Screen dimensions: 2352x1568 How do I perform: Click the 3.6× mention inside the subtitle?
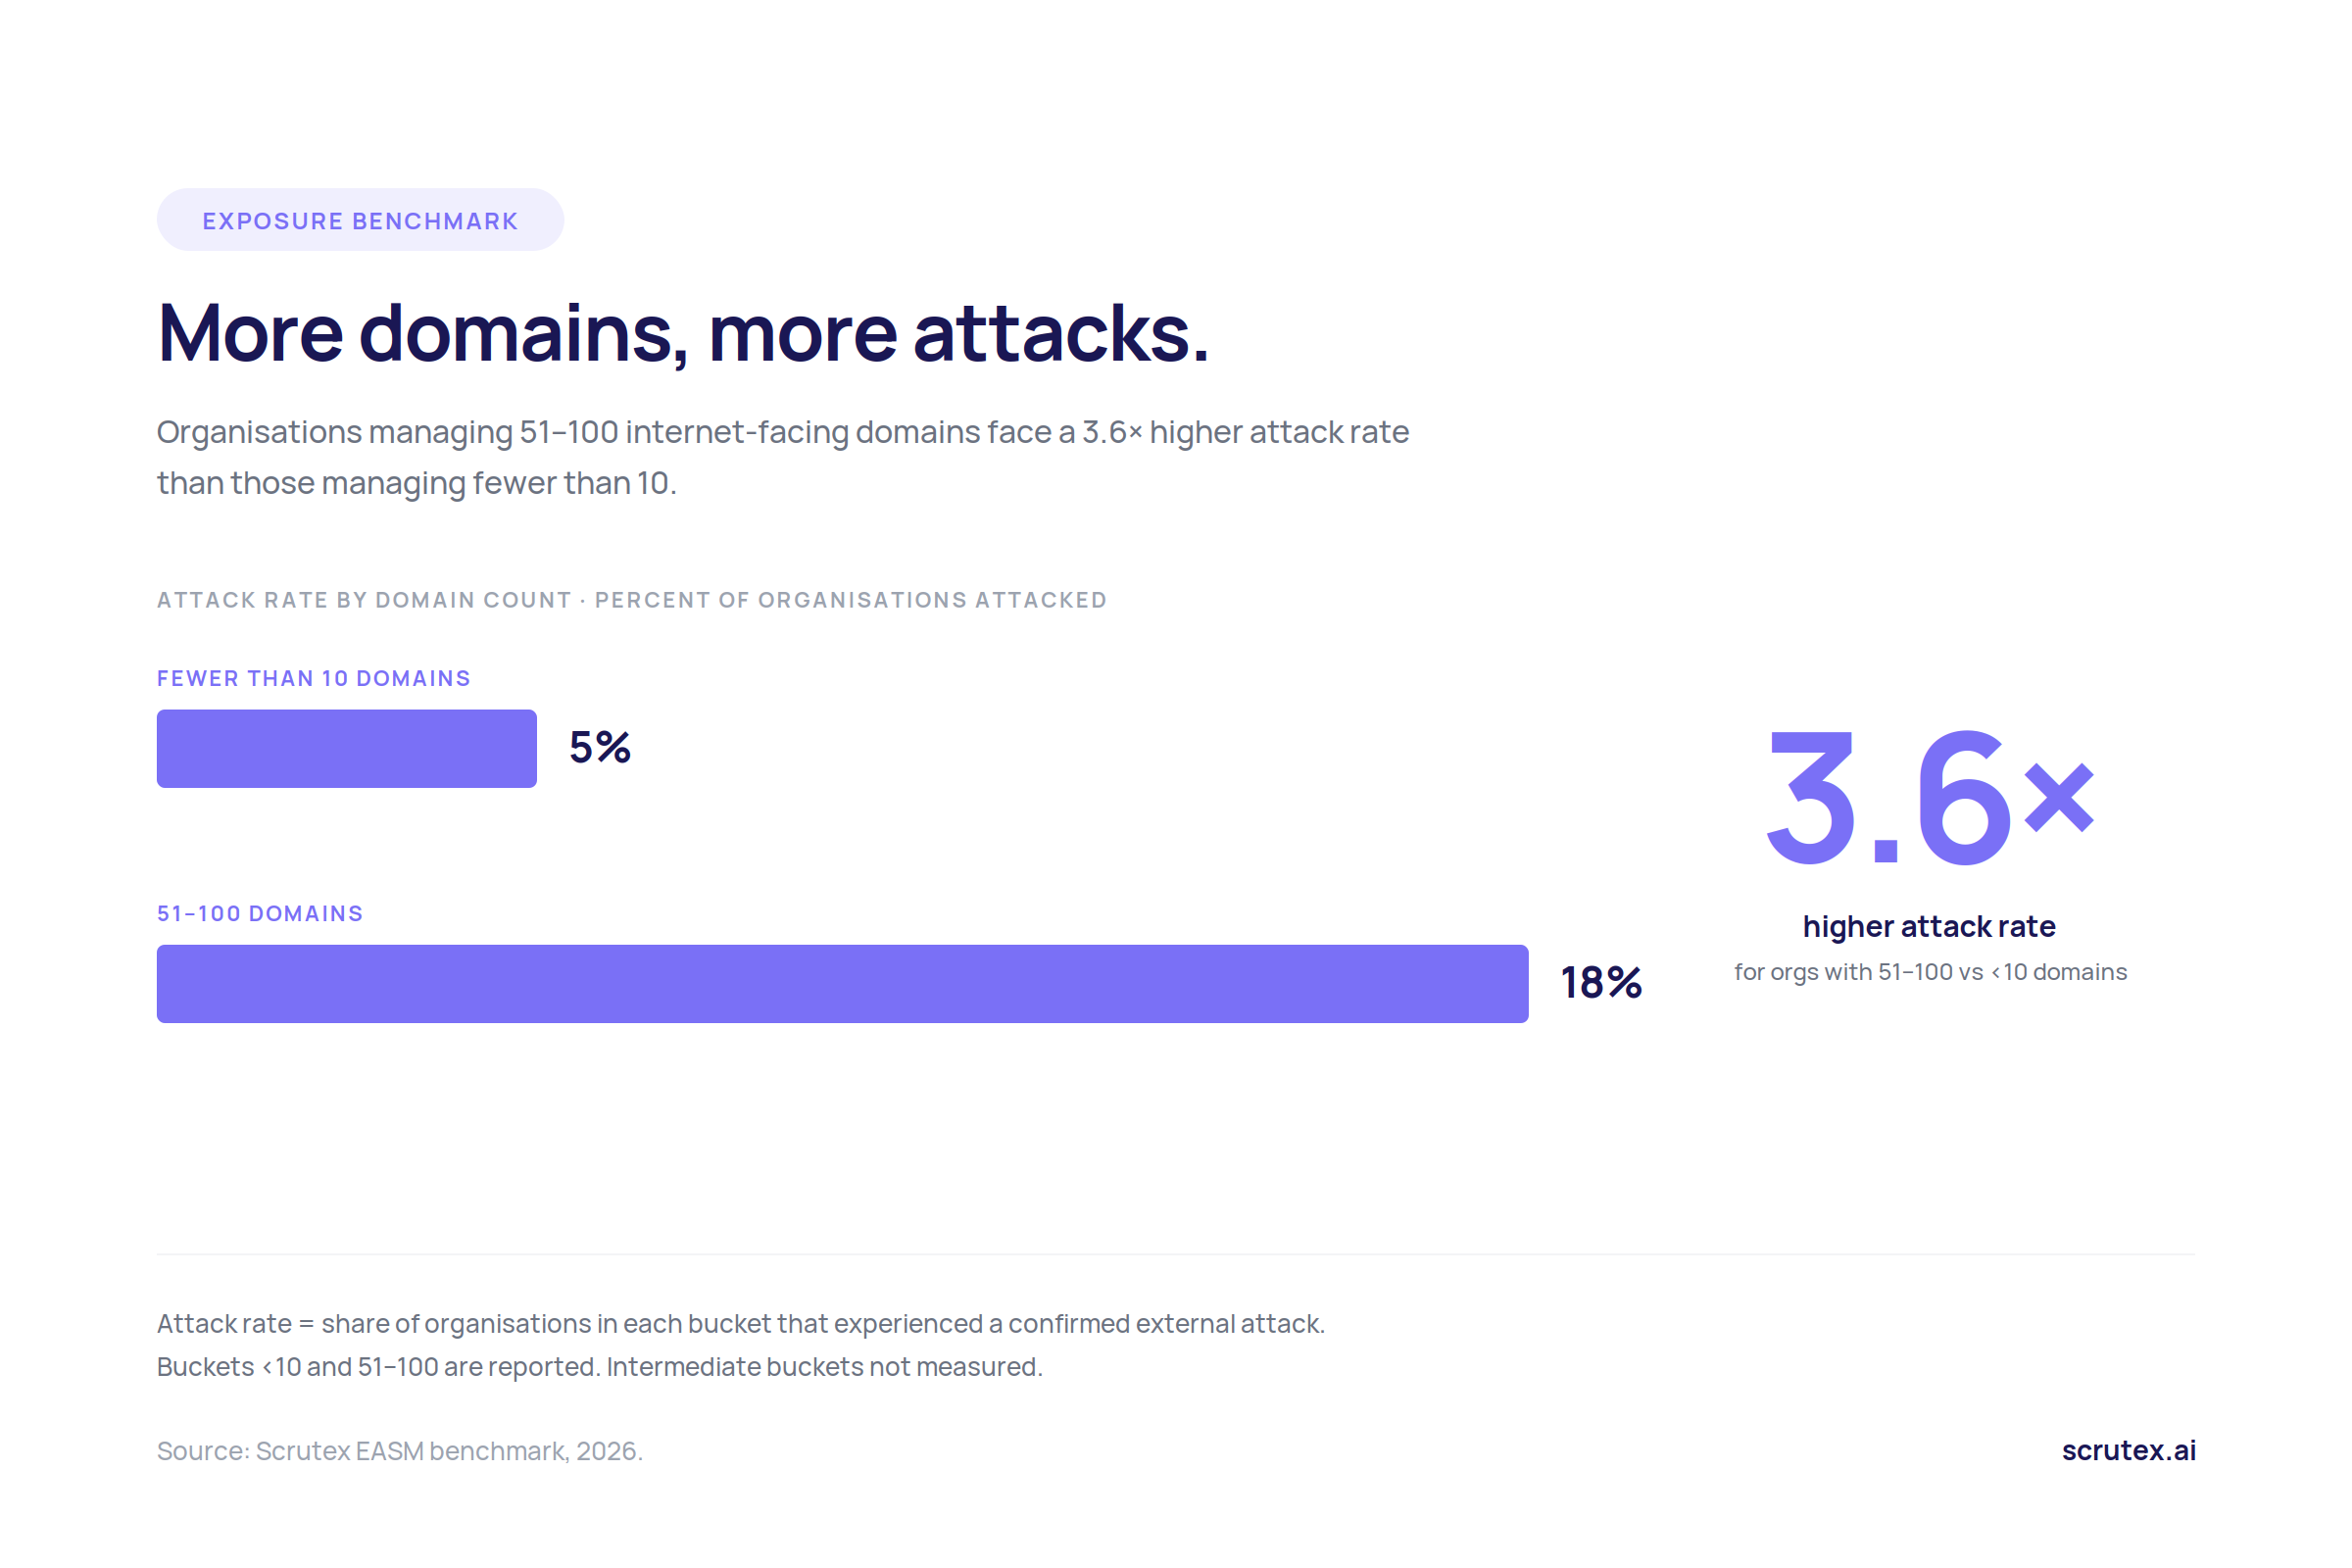[x=1112, y=432]
